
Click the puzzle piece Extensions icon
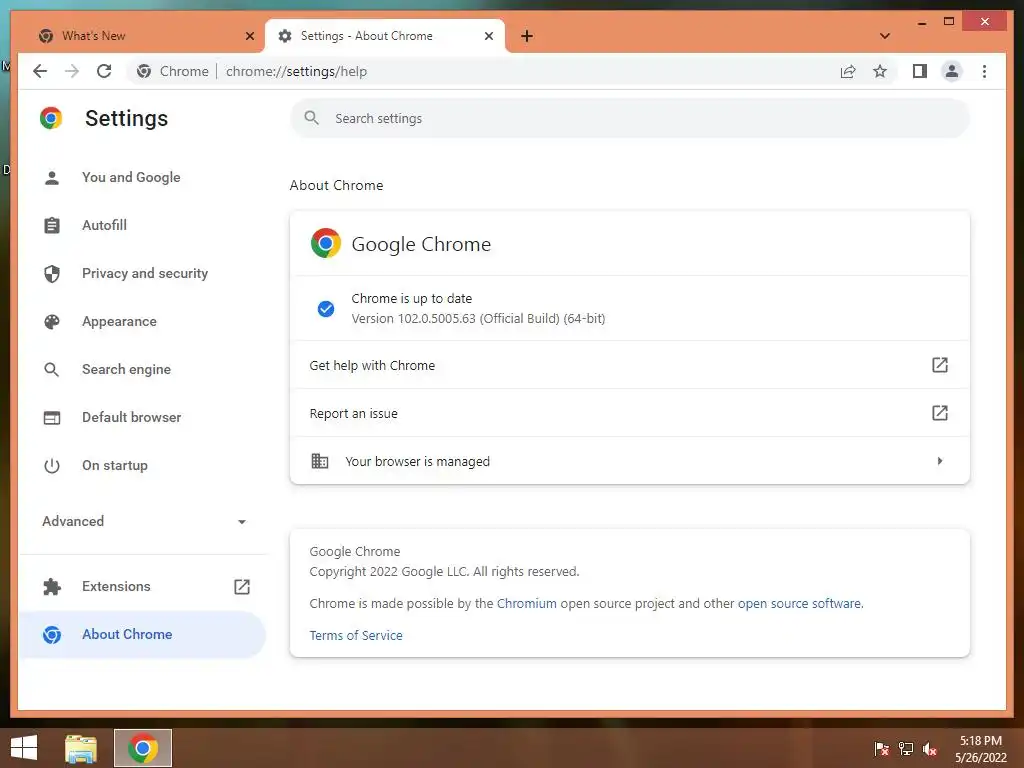point(52,586)
